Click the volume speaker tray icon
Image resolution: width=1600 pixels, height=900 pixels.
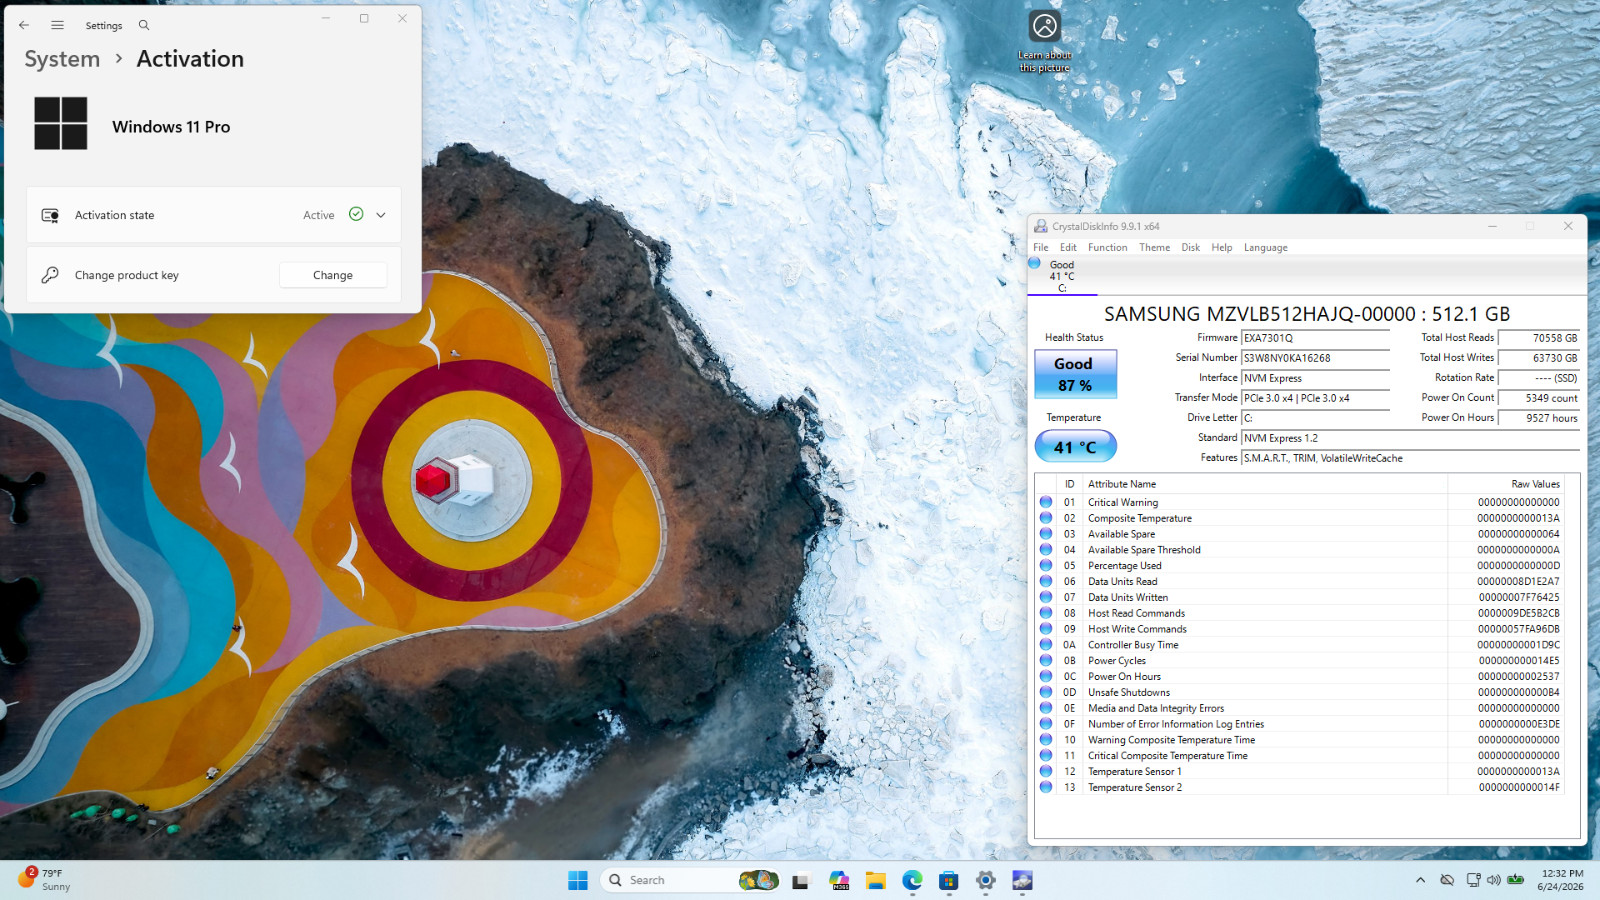(x=1494, y=880)
